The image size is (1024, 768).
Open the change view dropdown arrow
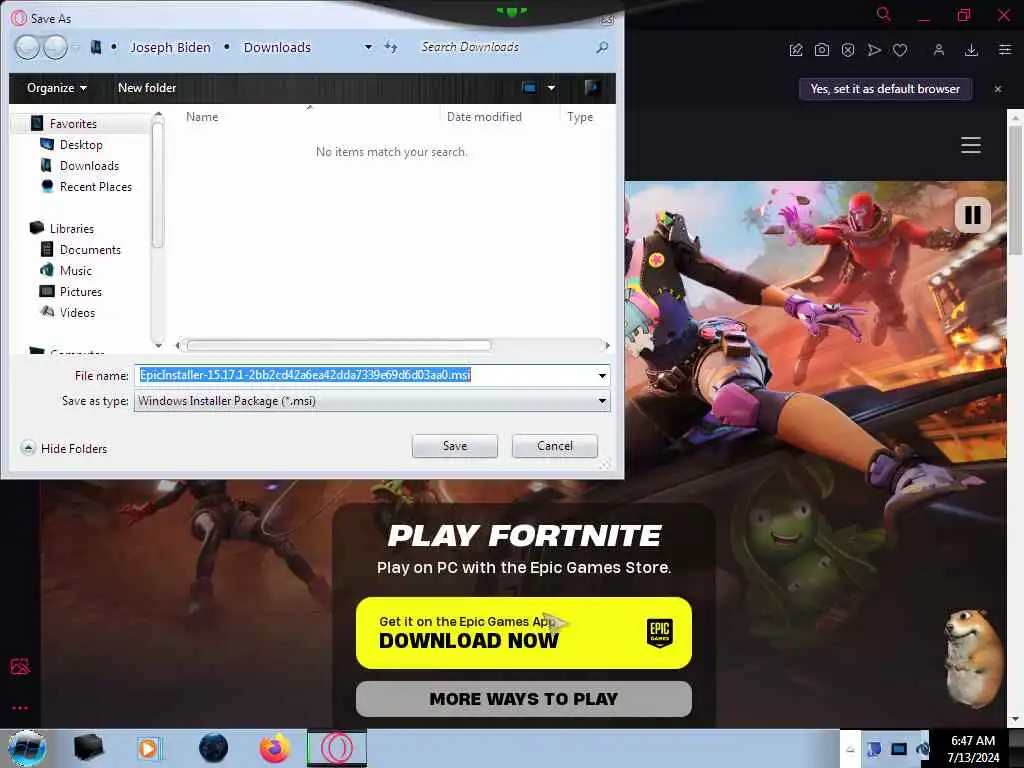click(x=551, y=88)
